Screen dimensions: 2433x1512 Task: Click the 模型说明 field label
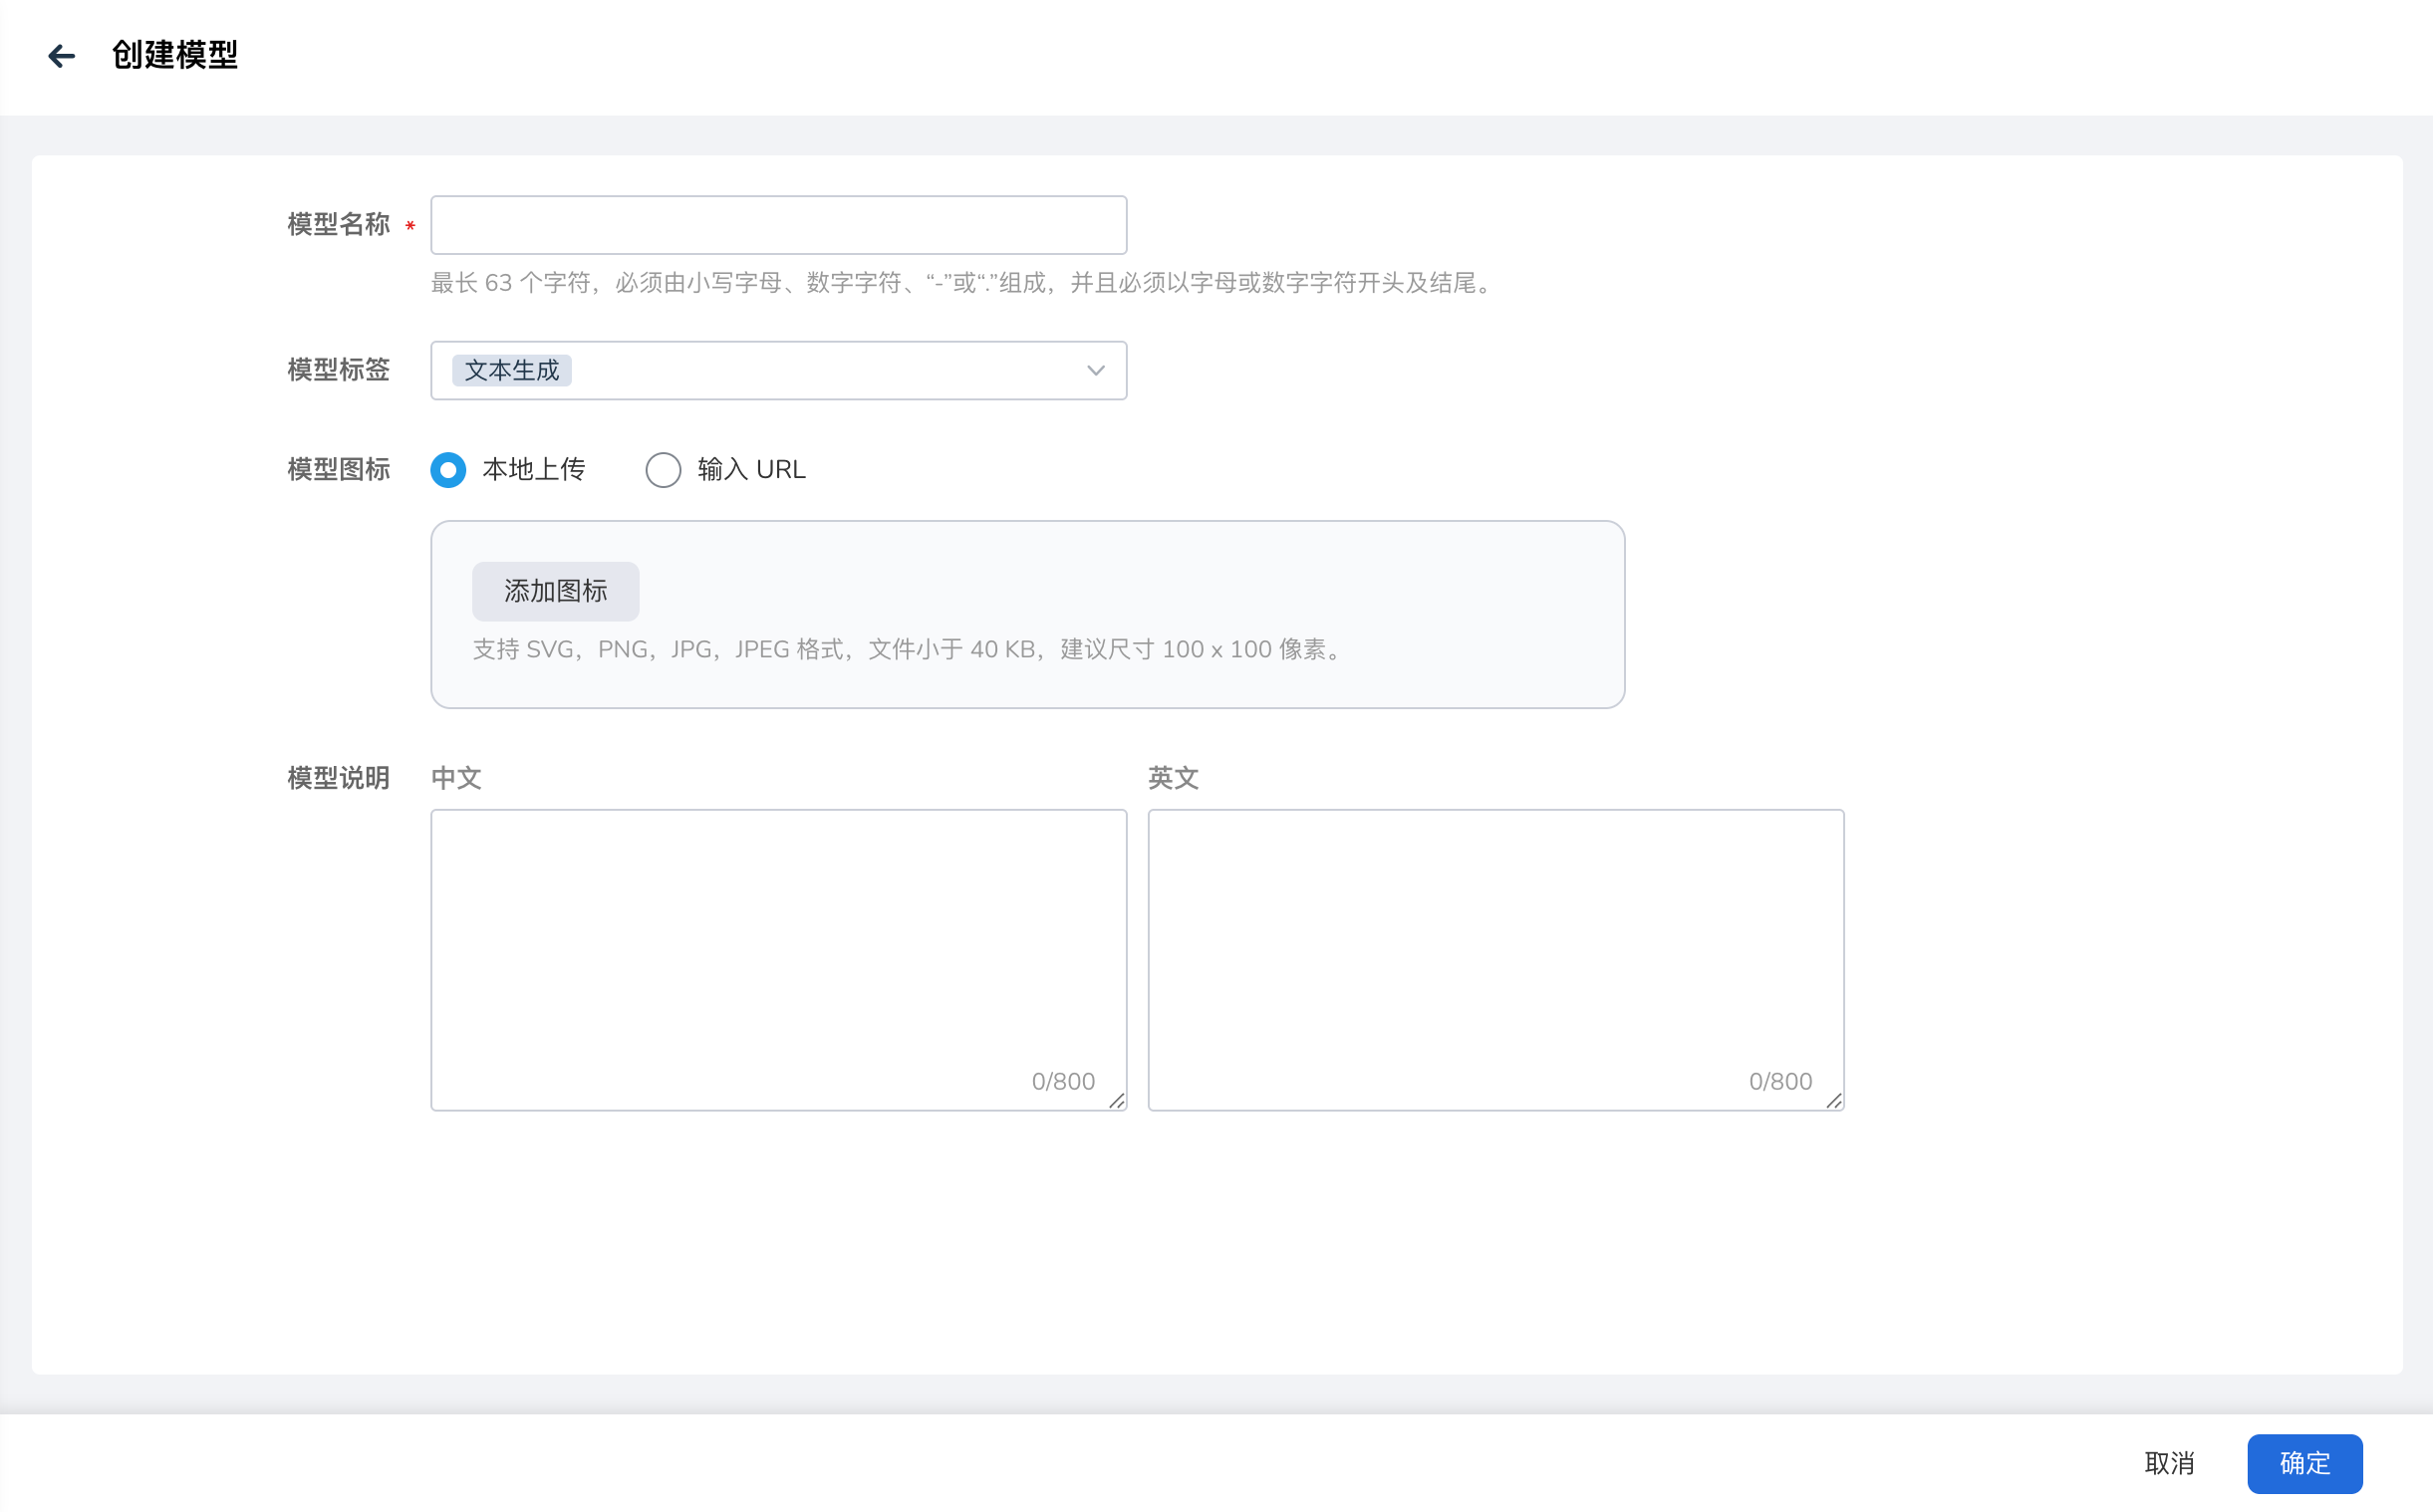(339, 778)
